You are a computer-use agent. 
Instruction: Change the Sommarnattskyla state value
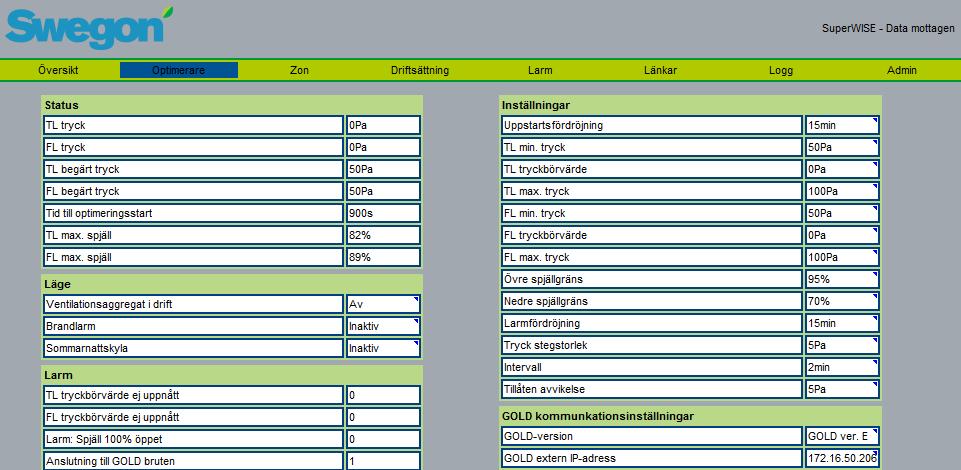tap(384, 348)
